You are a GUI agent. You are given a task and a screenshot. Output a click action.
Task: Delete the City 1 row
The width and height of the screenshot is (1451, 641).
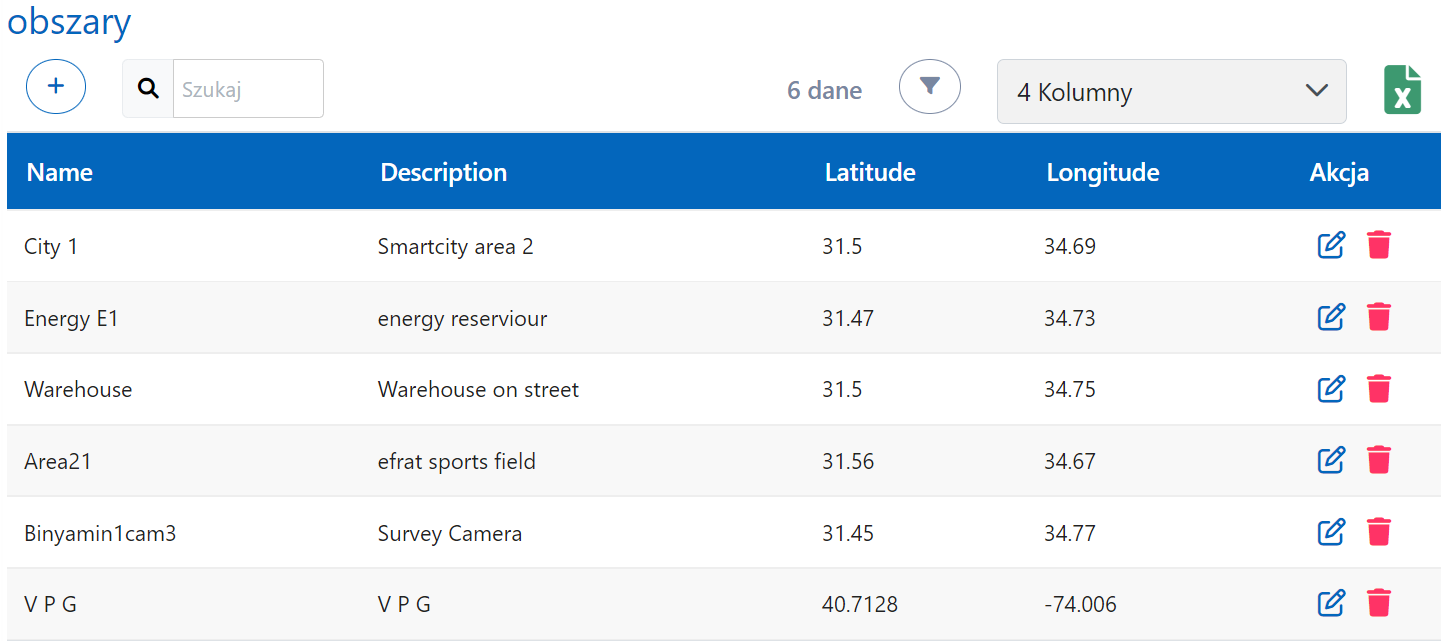(x=1379, y=245)
